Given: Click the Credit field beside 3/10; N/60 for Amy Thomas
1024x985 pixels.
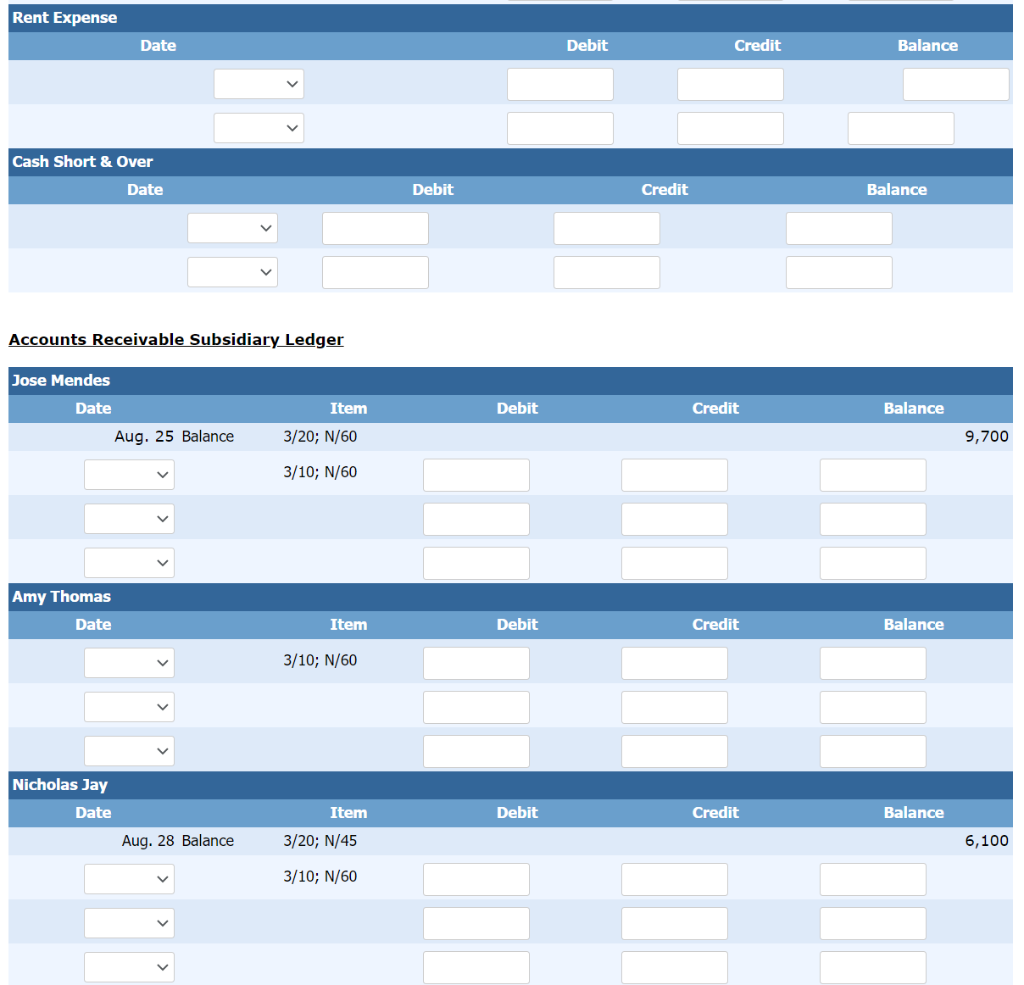Looking at the screenshot, I should (x=674, y=662).
